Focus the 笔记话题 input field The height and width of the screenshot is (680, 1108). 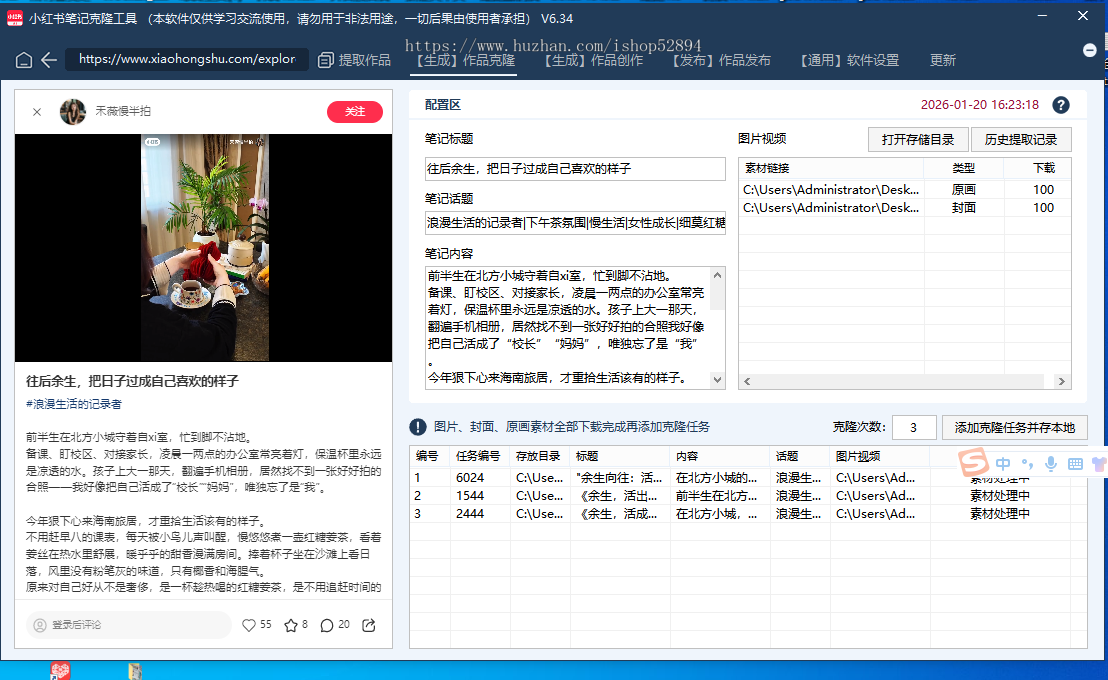[x=575, y=223]
